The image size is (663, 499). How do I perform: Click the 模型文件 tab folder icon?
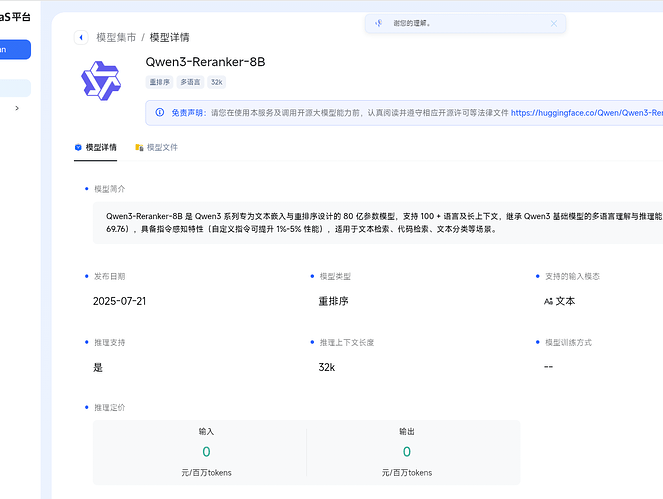point(139,148)
